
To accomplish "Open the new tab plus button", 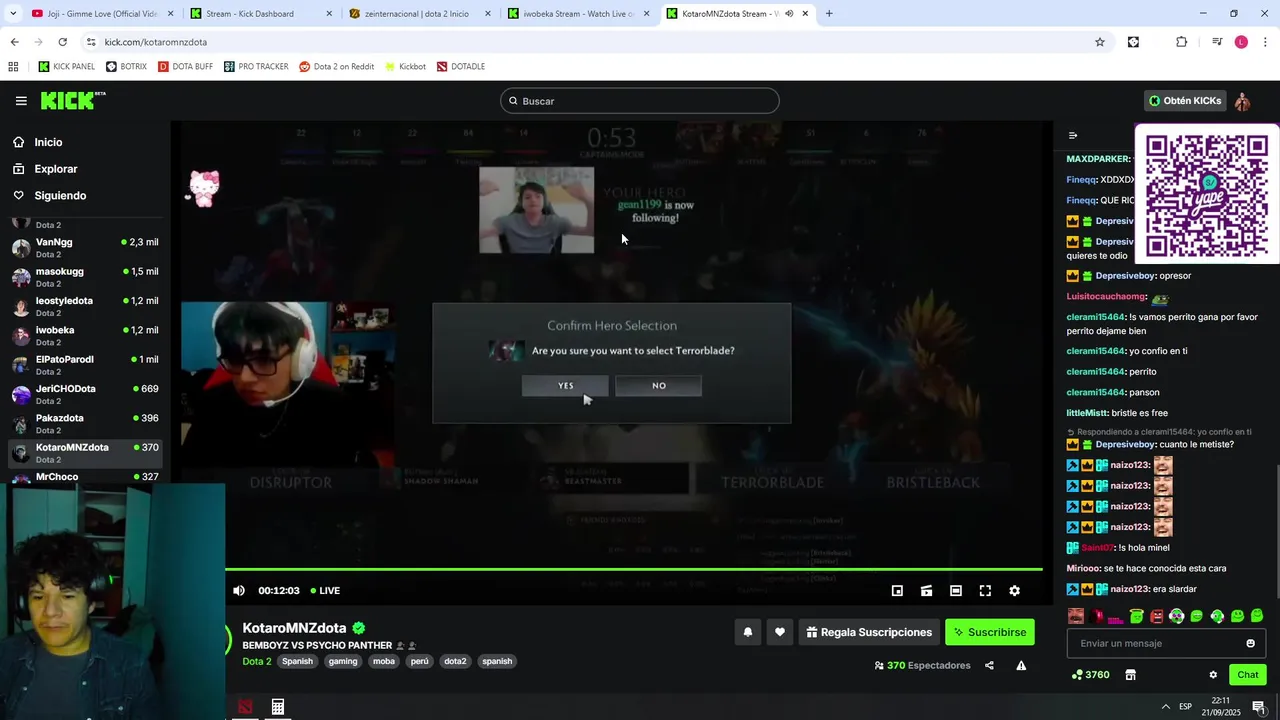I will [x=829, y=14].
